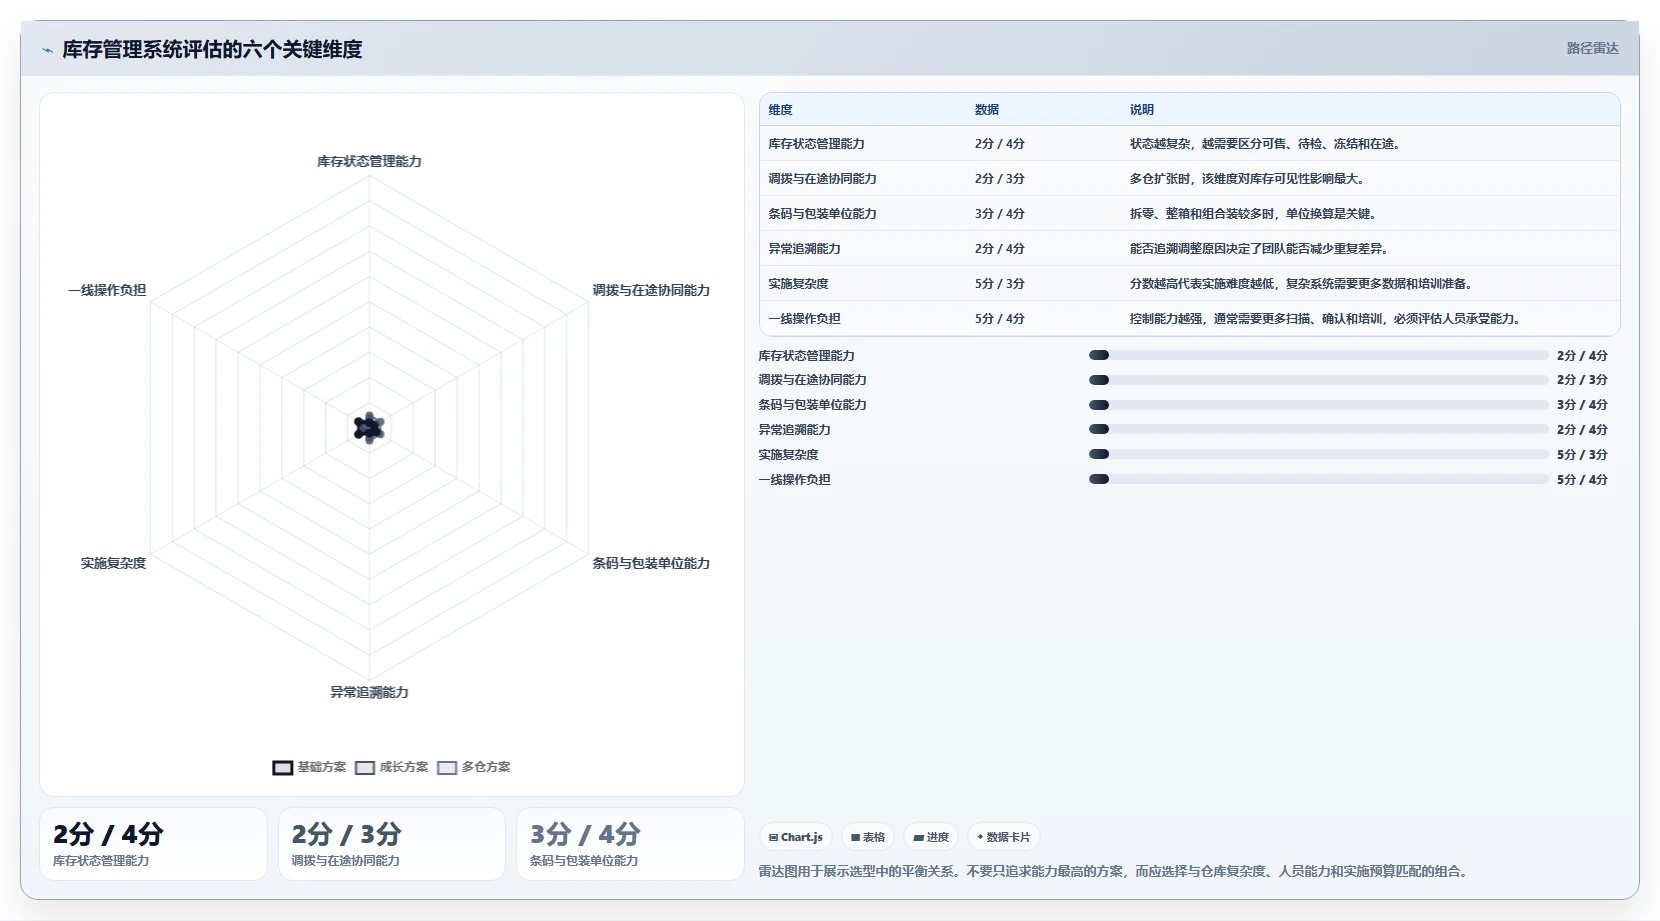
Task: Open the 3分 / 4分 条码与包装单位能力 stat card
Action: tap(630, 844)
